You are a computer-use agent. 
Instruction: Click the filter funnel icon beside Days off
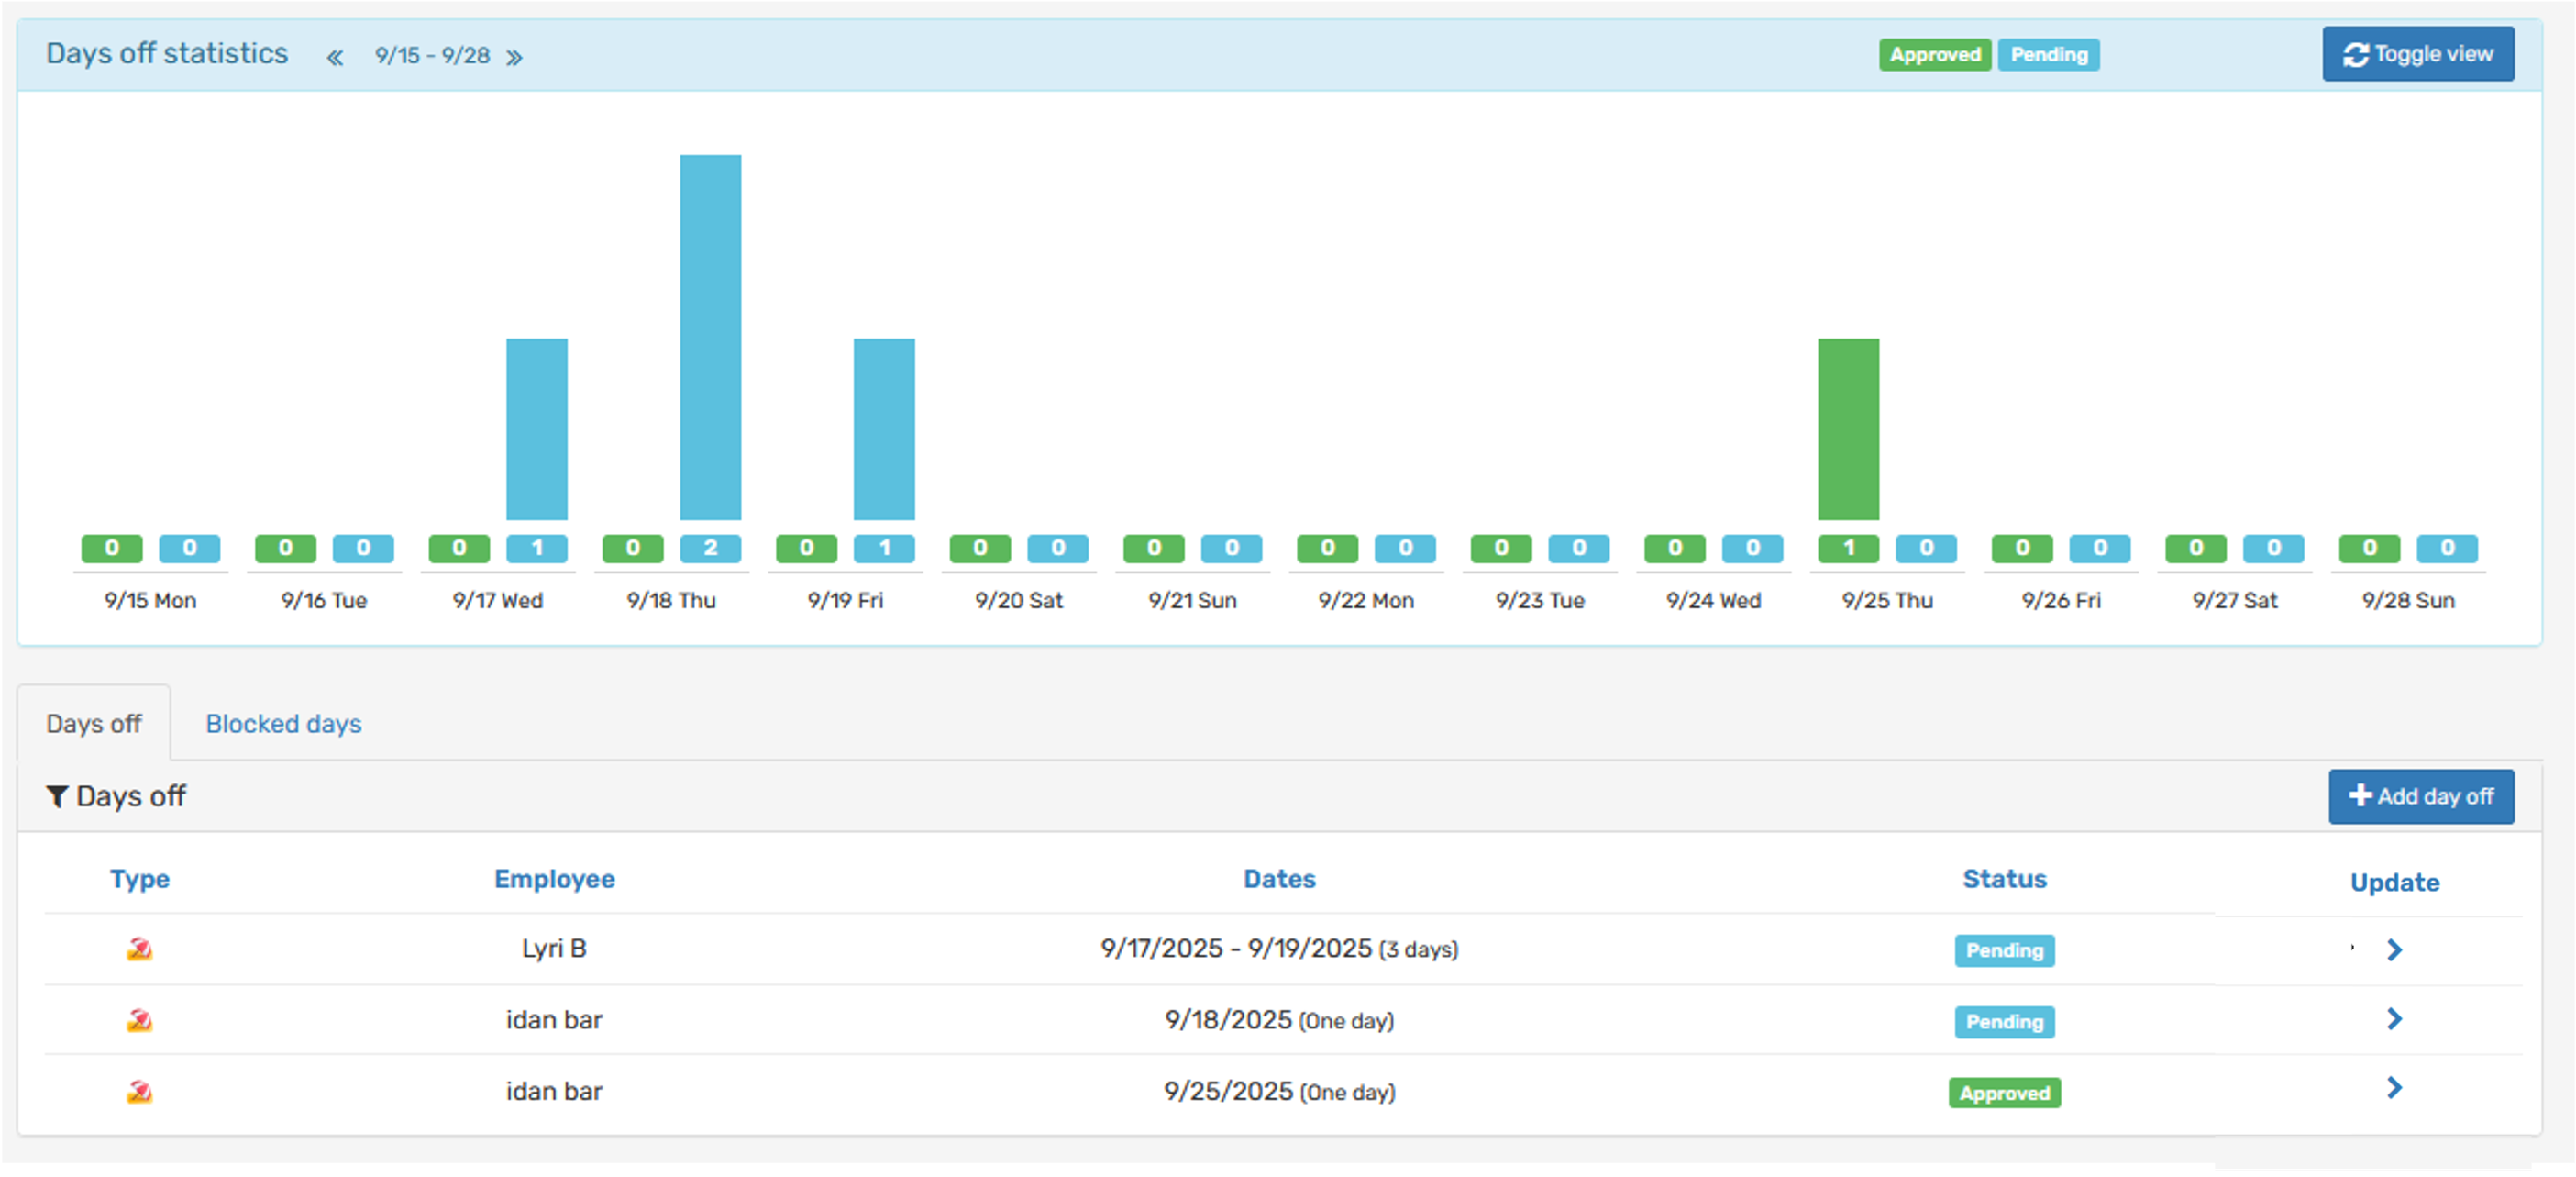point(57,796)
